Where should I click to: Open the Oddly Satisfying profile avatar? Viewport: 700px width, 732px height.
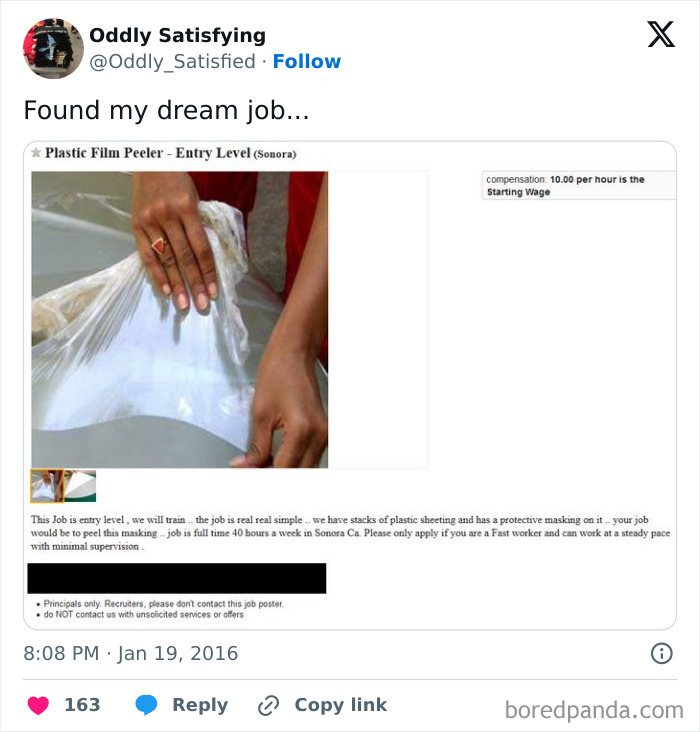[53, 49]
